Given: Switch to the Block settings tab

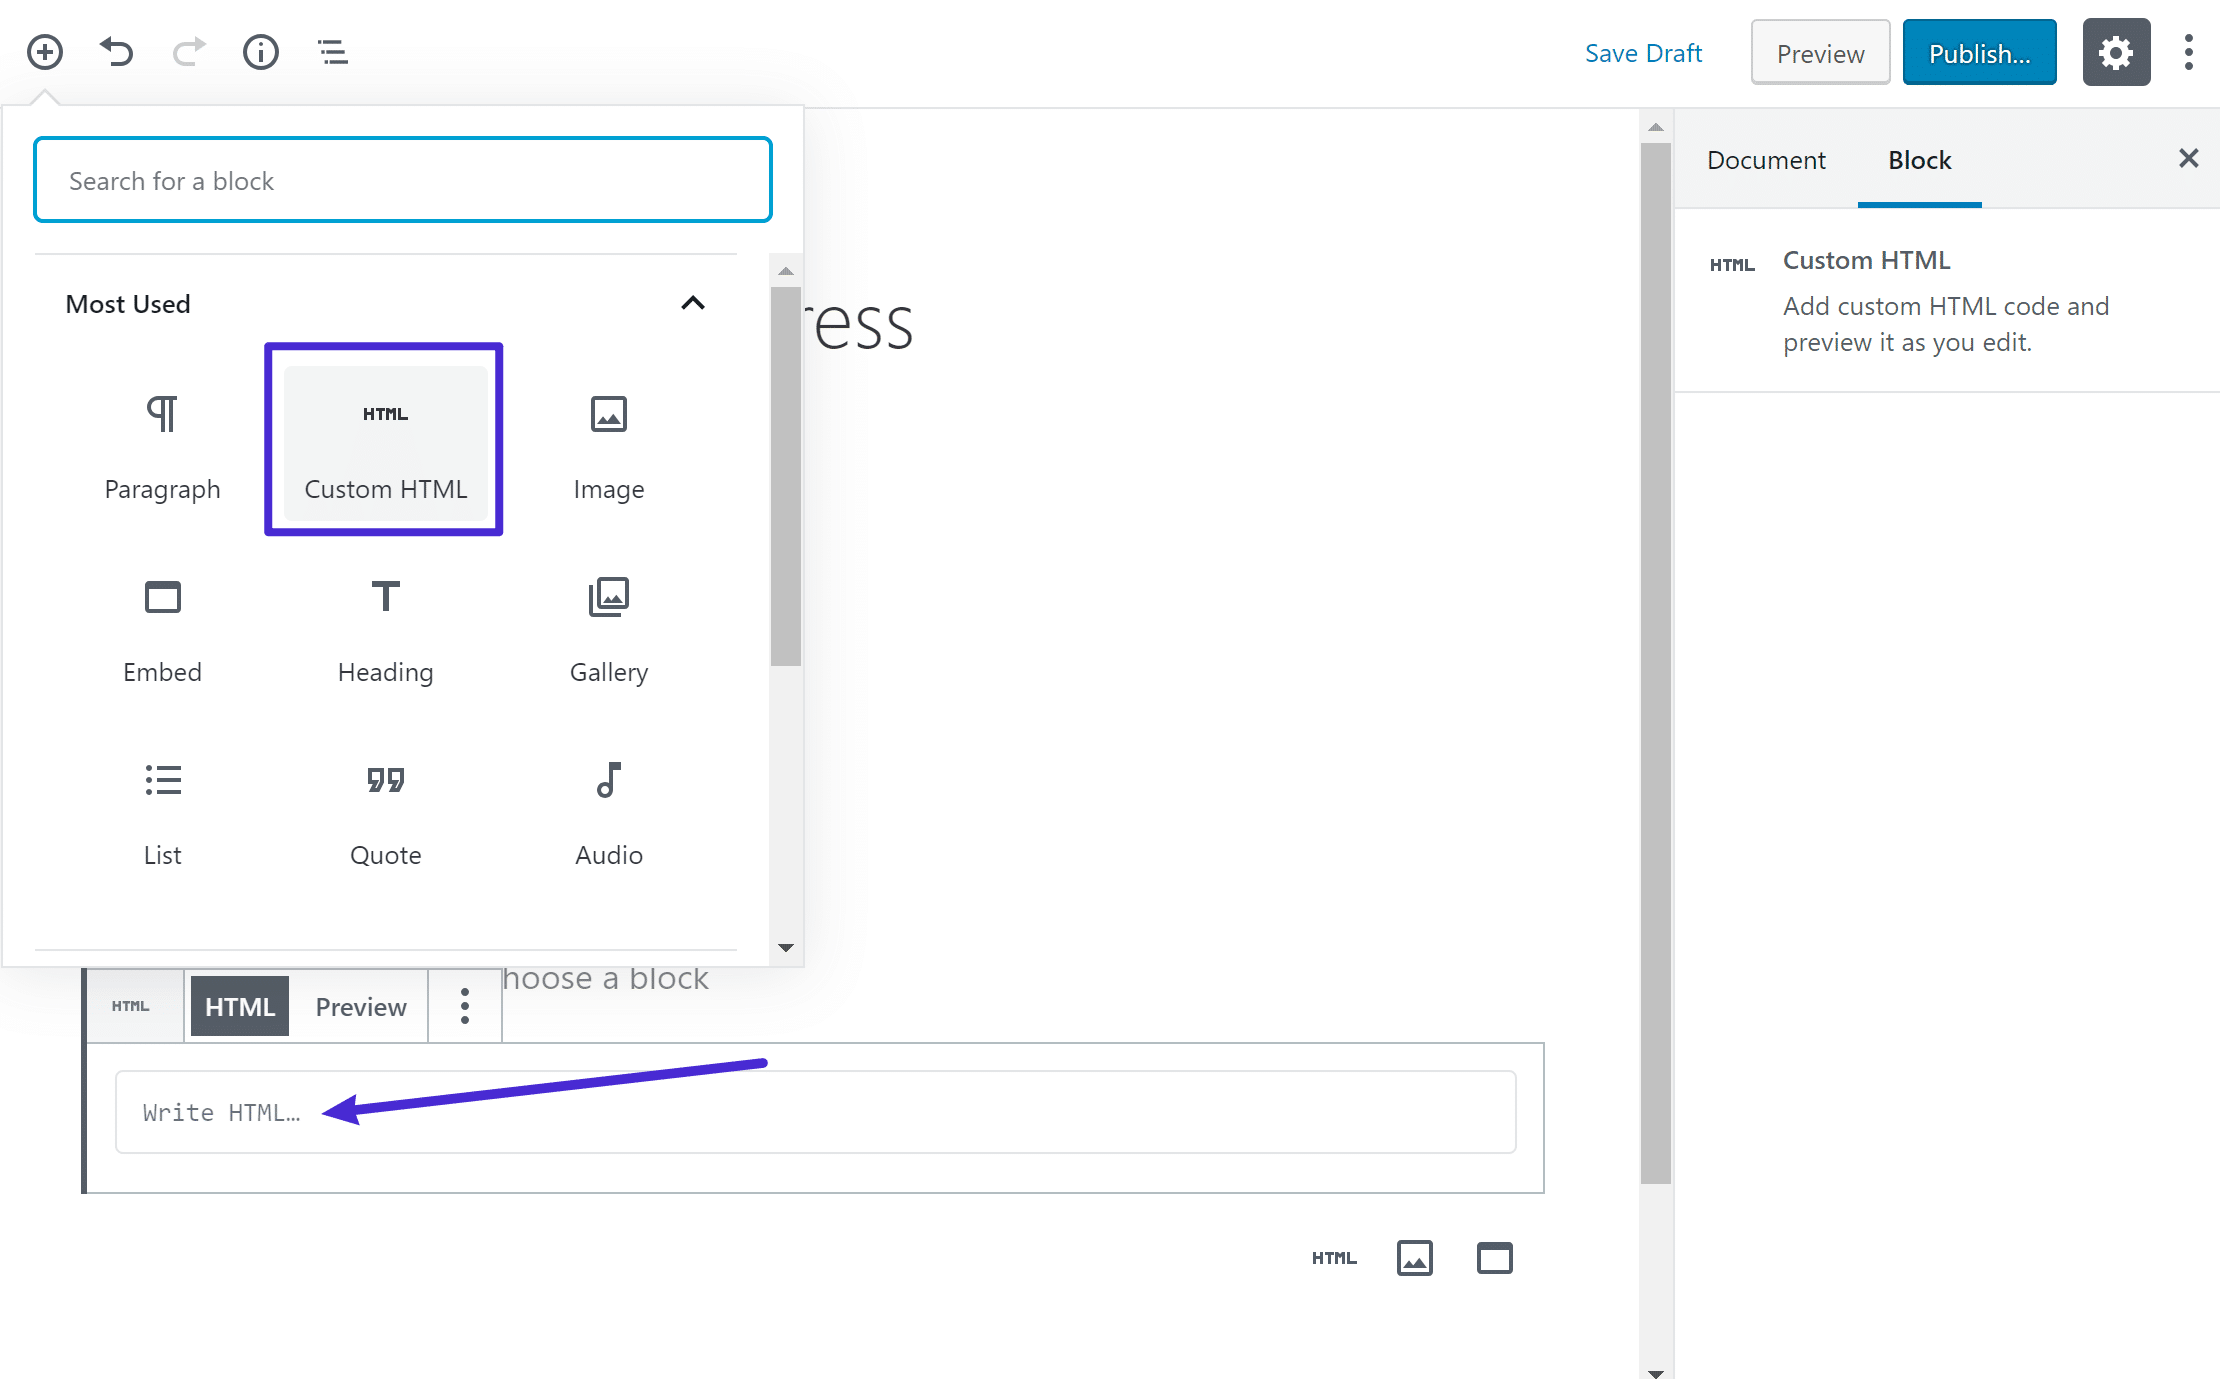Looking at the screenshot, I should (1920, 159).
